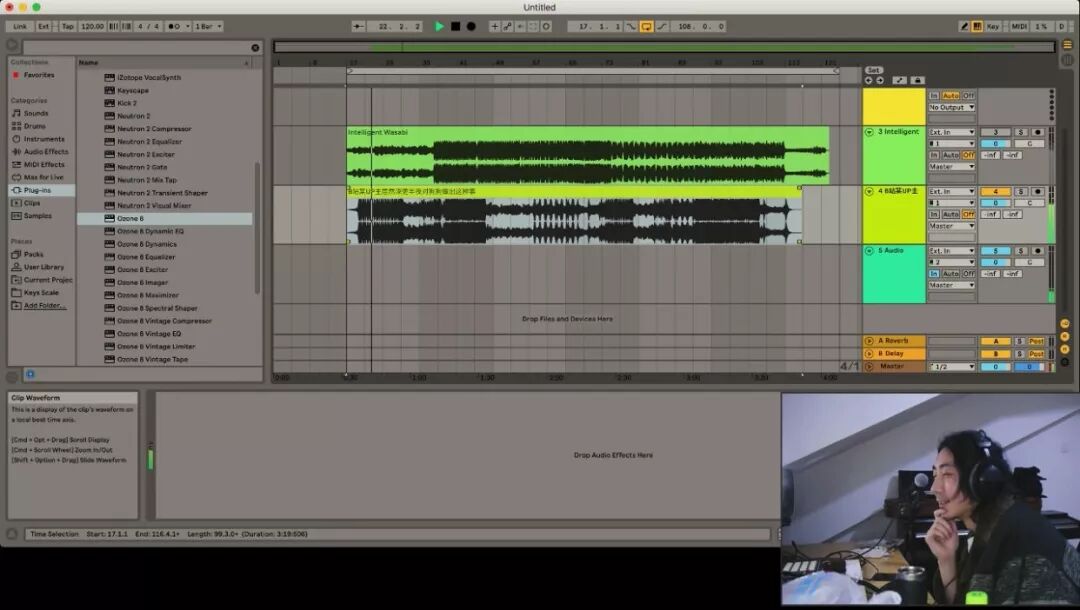Toggle the highlighted Loop switch
1080x610 pixels.
coord(646,26)
